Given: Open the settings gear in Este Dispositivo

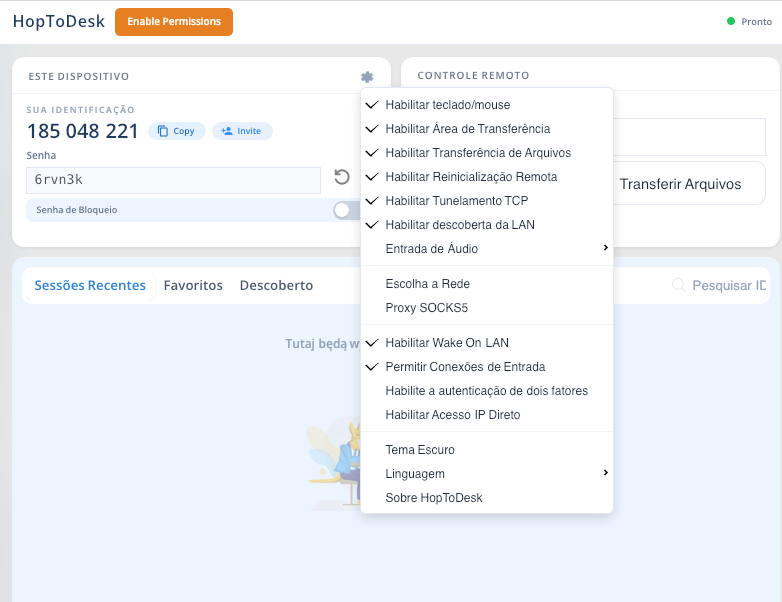Looking at the screenshot, I should click(x=367, y=77).
